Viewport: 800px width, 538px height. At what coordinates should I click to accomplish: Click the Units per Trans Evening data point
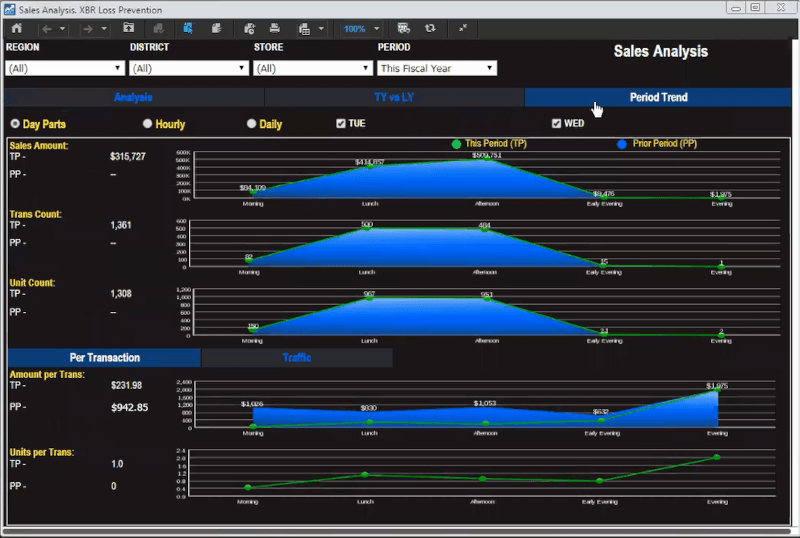pyautogui.click(x=717, y=457)
